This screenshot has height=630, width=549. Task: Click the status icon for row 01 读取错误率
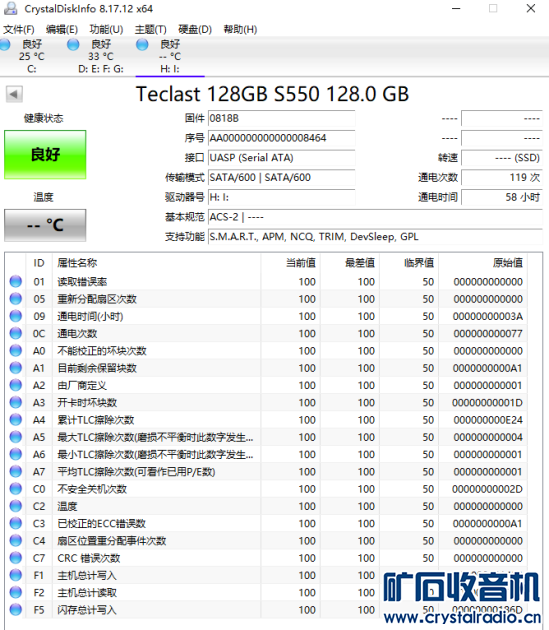pyautogui.click(x=16, y=281)
